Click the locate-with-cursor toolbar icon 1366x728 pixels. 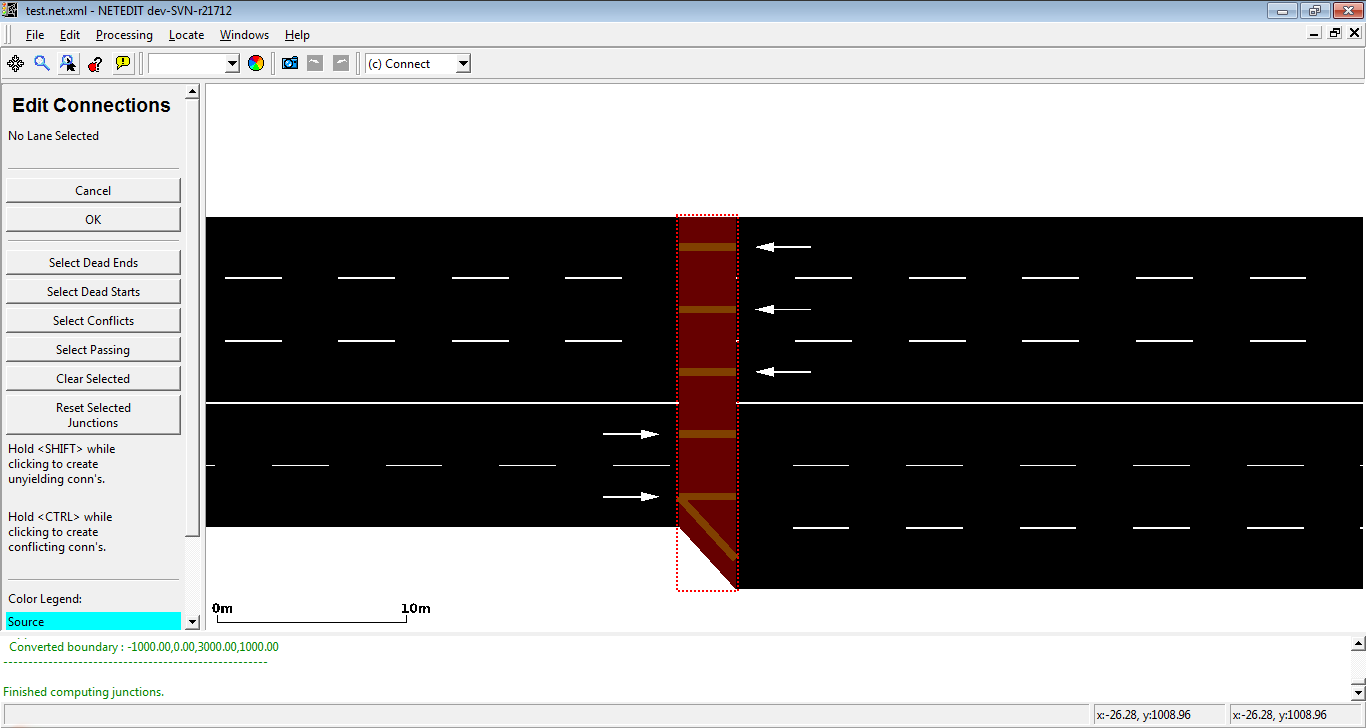tap(68, 63)
